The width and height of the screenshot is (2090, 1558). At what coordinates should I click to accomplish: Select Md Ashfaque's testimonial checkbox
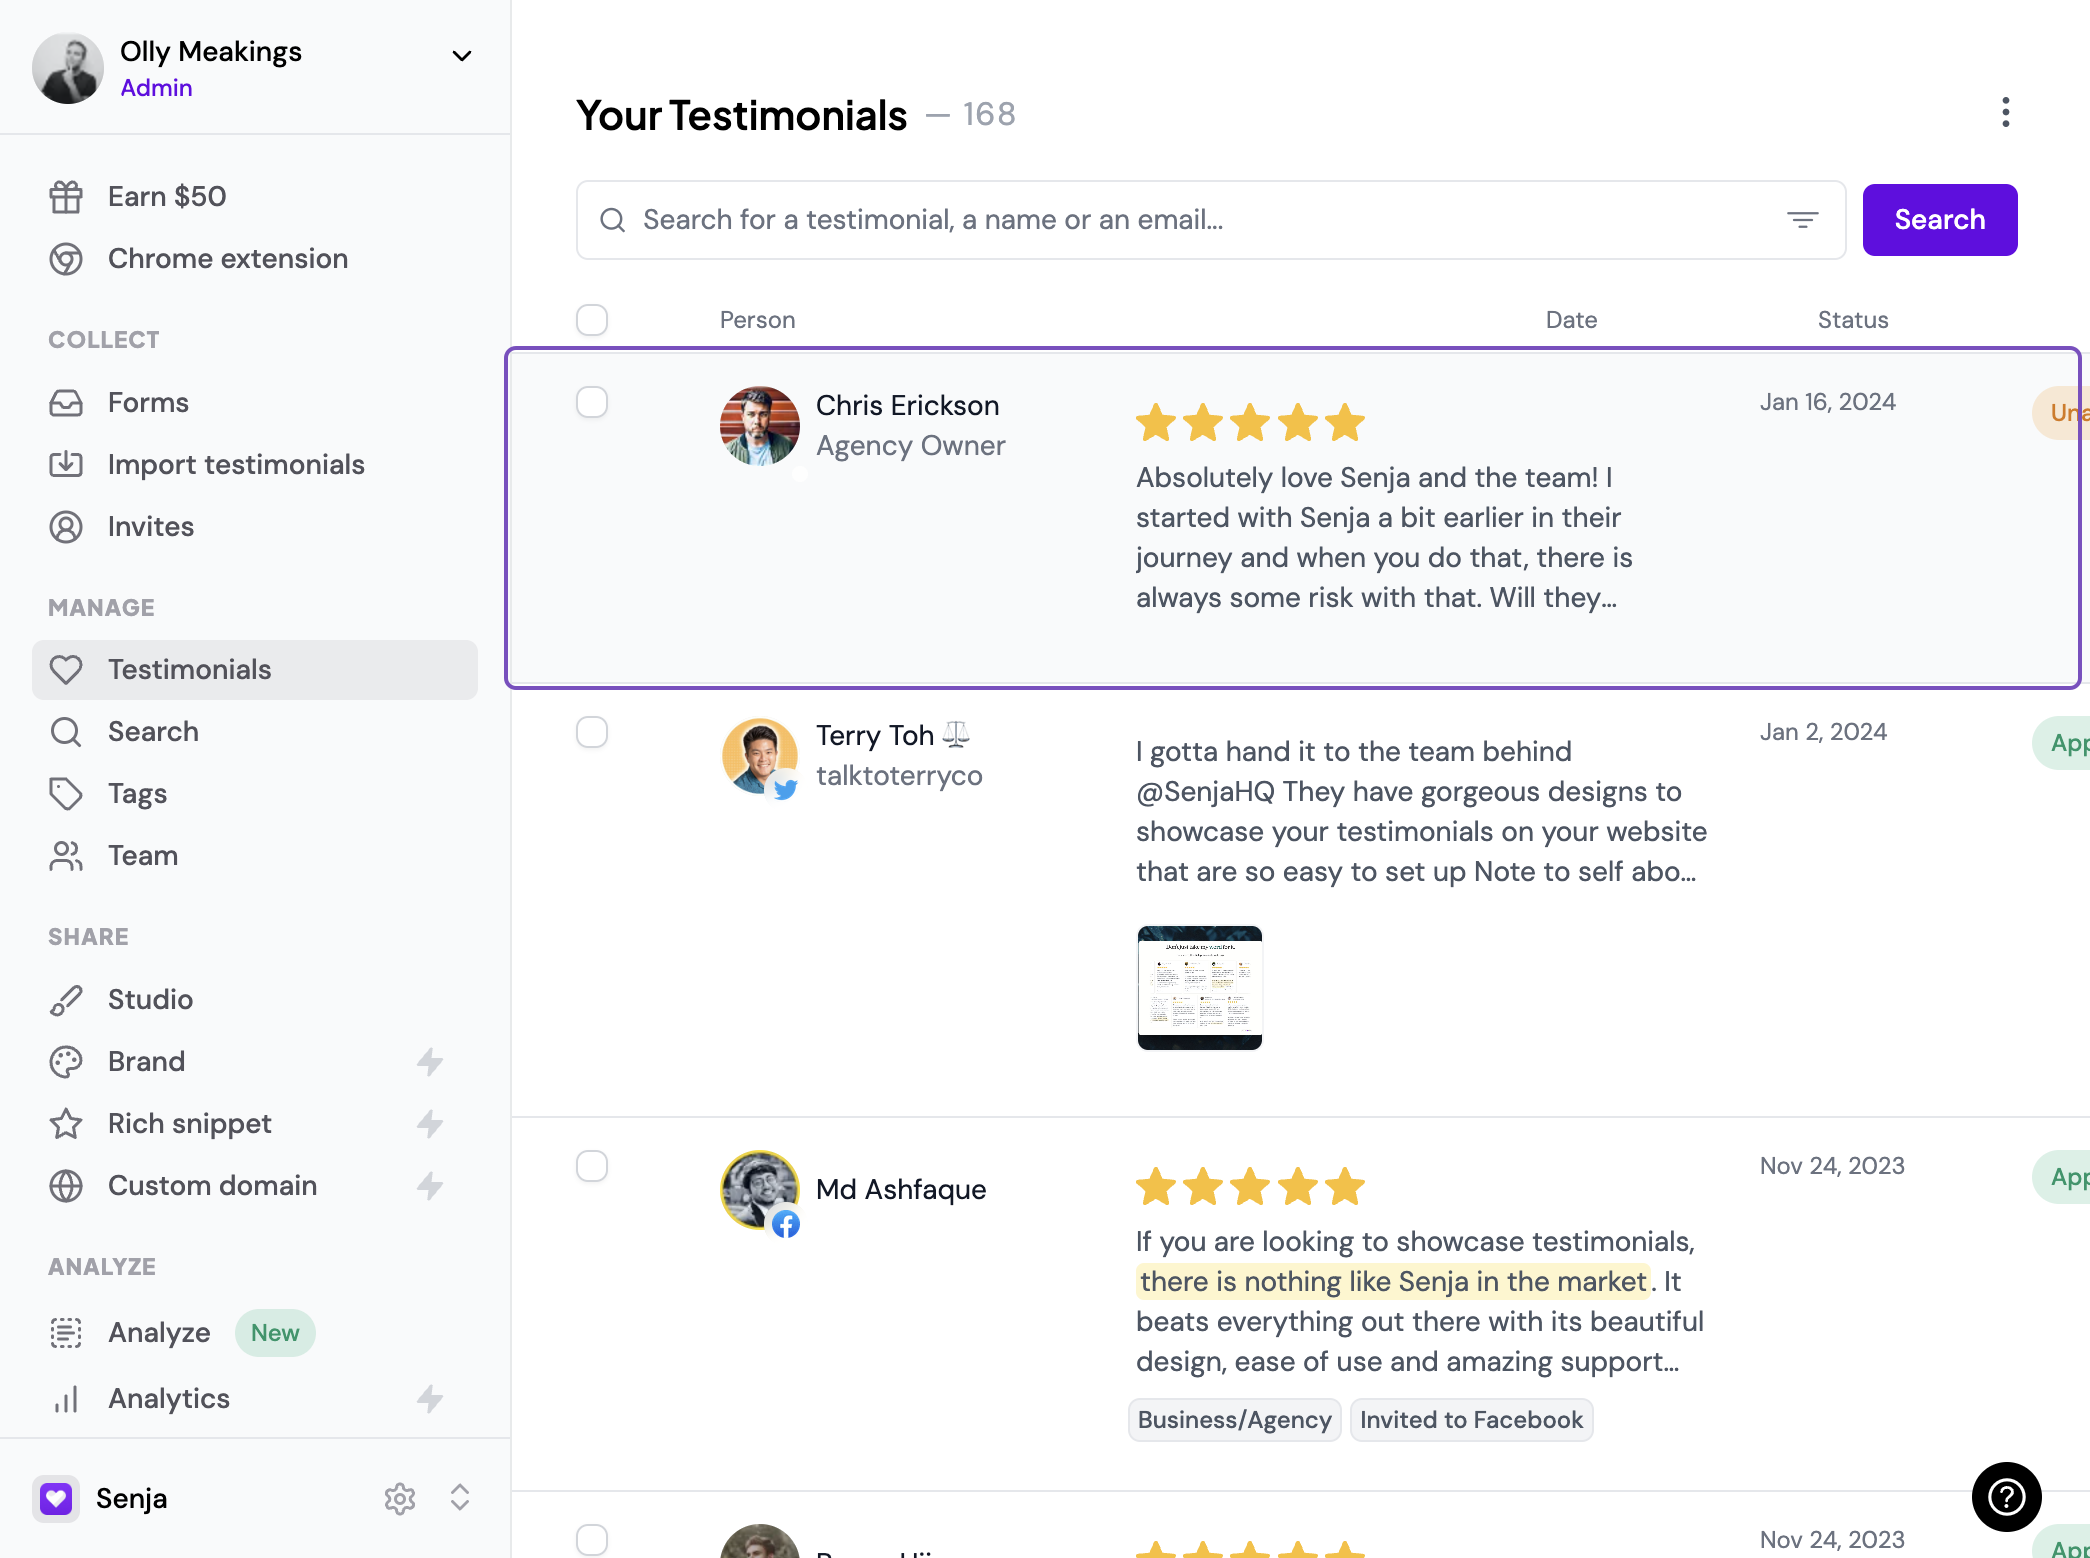(x=592, y=1166)
